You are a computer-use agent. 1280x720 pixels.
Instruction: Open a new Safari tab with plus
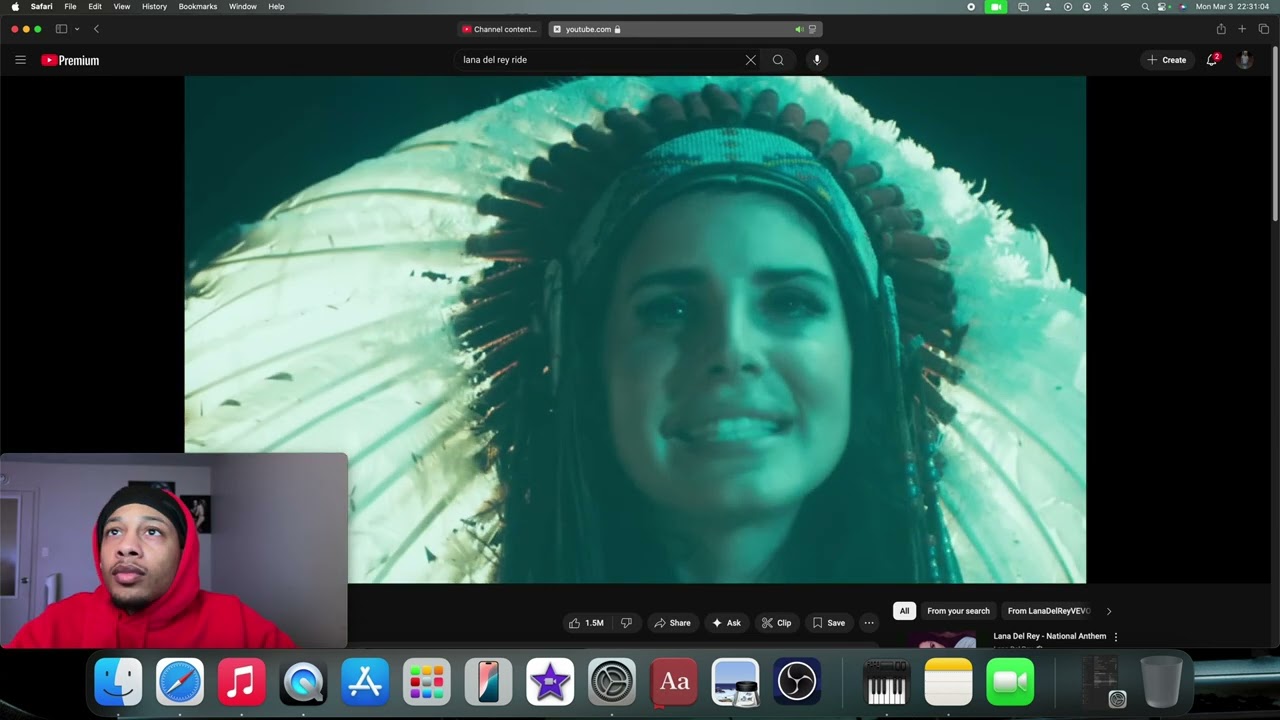coord(1242,29)
